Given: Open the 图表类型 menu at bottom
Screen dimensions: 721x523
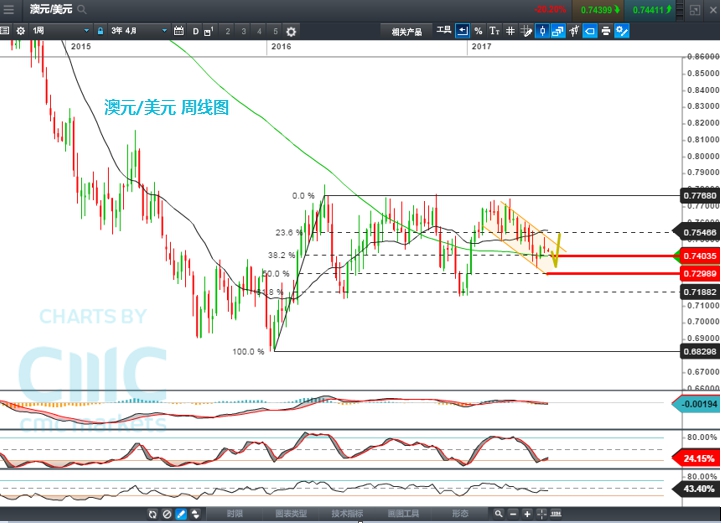Looking at the screenshot, I should click(x=290, y=514).
